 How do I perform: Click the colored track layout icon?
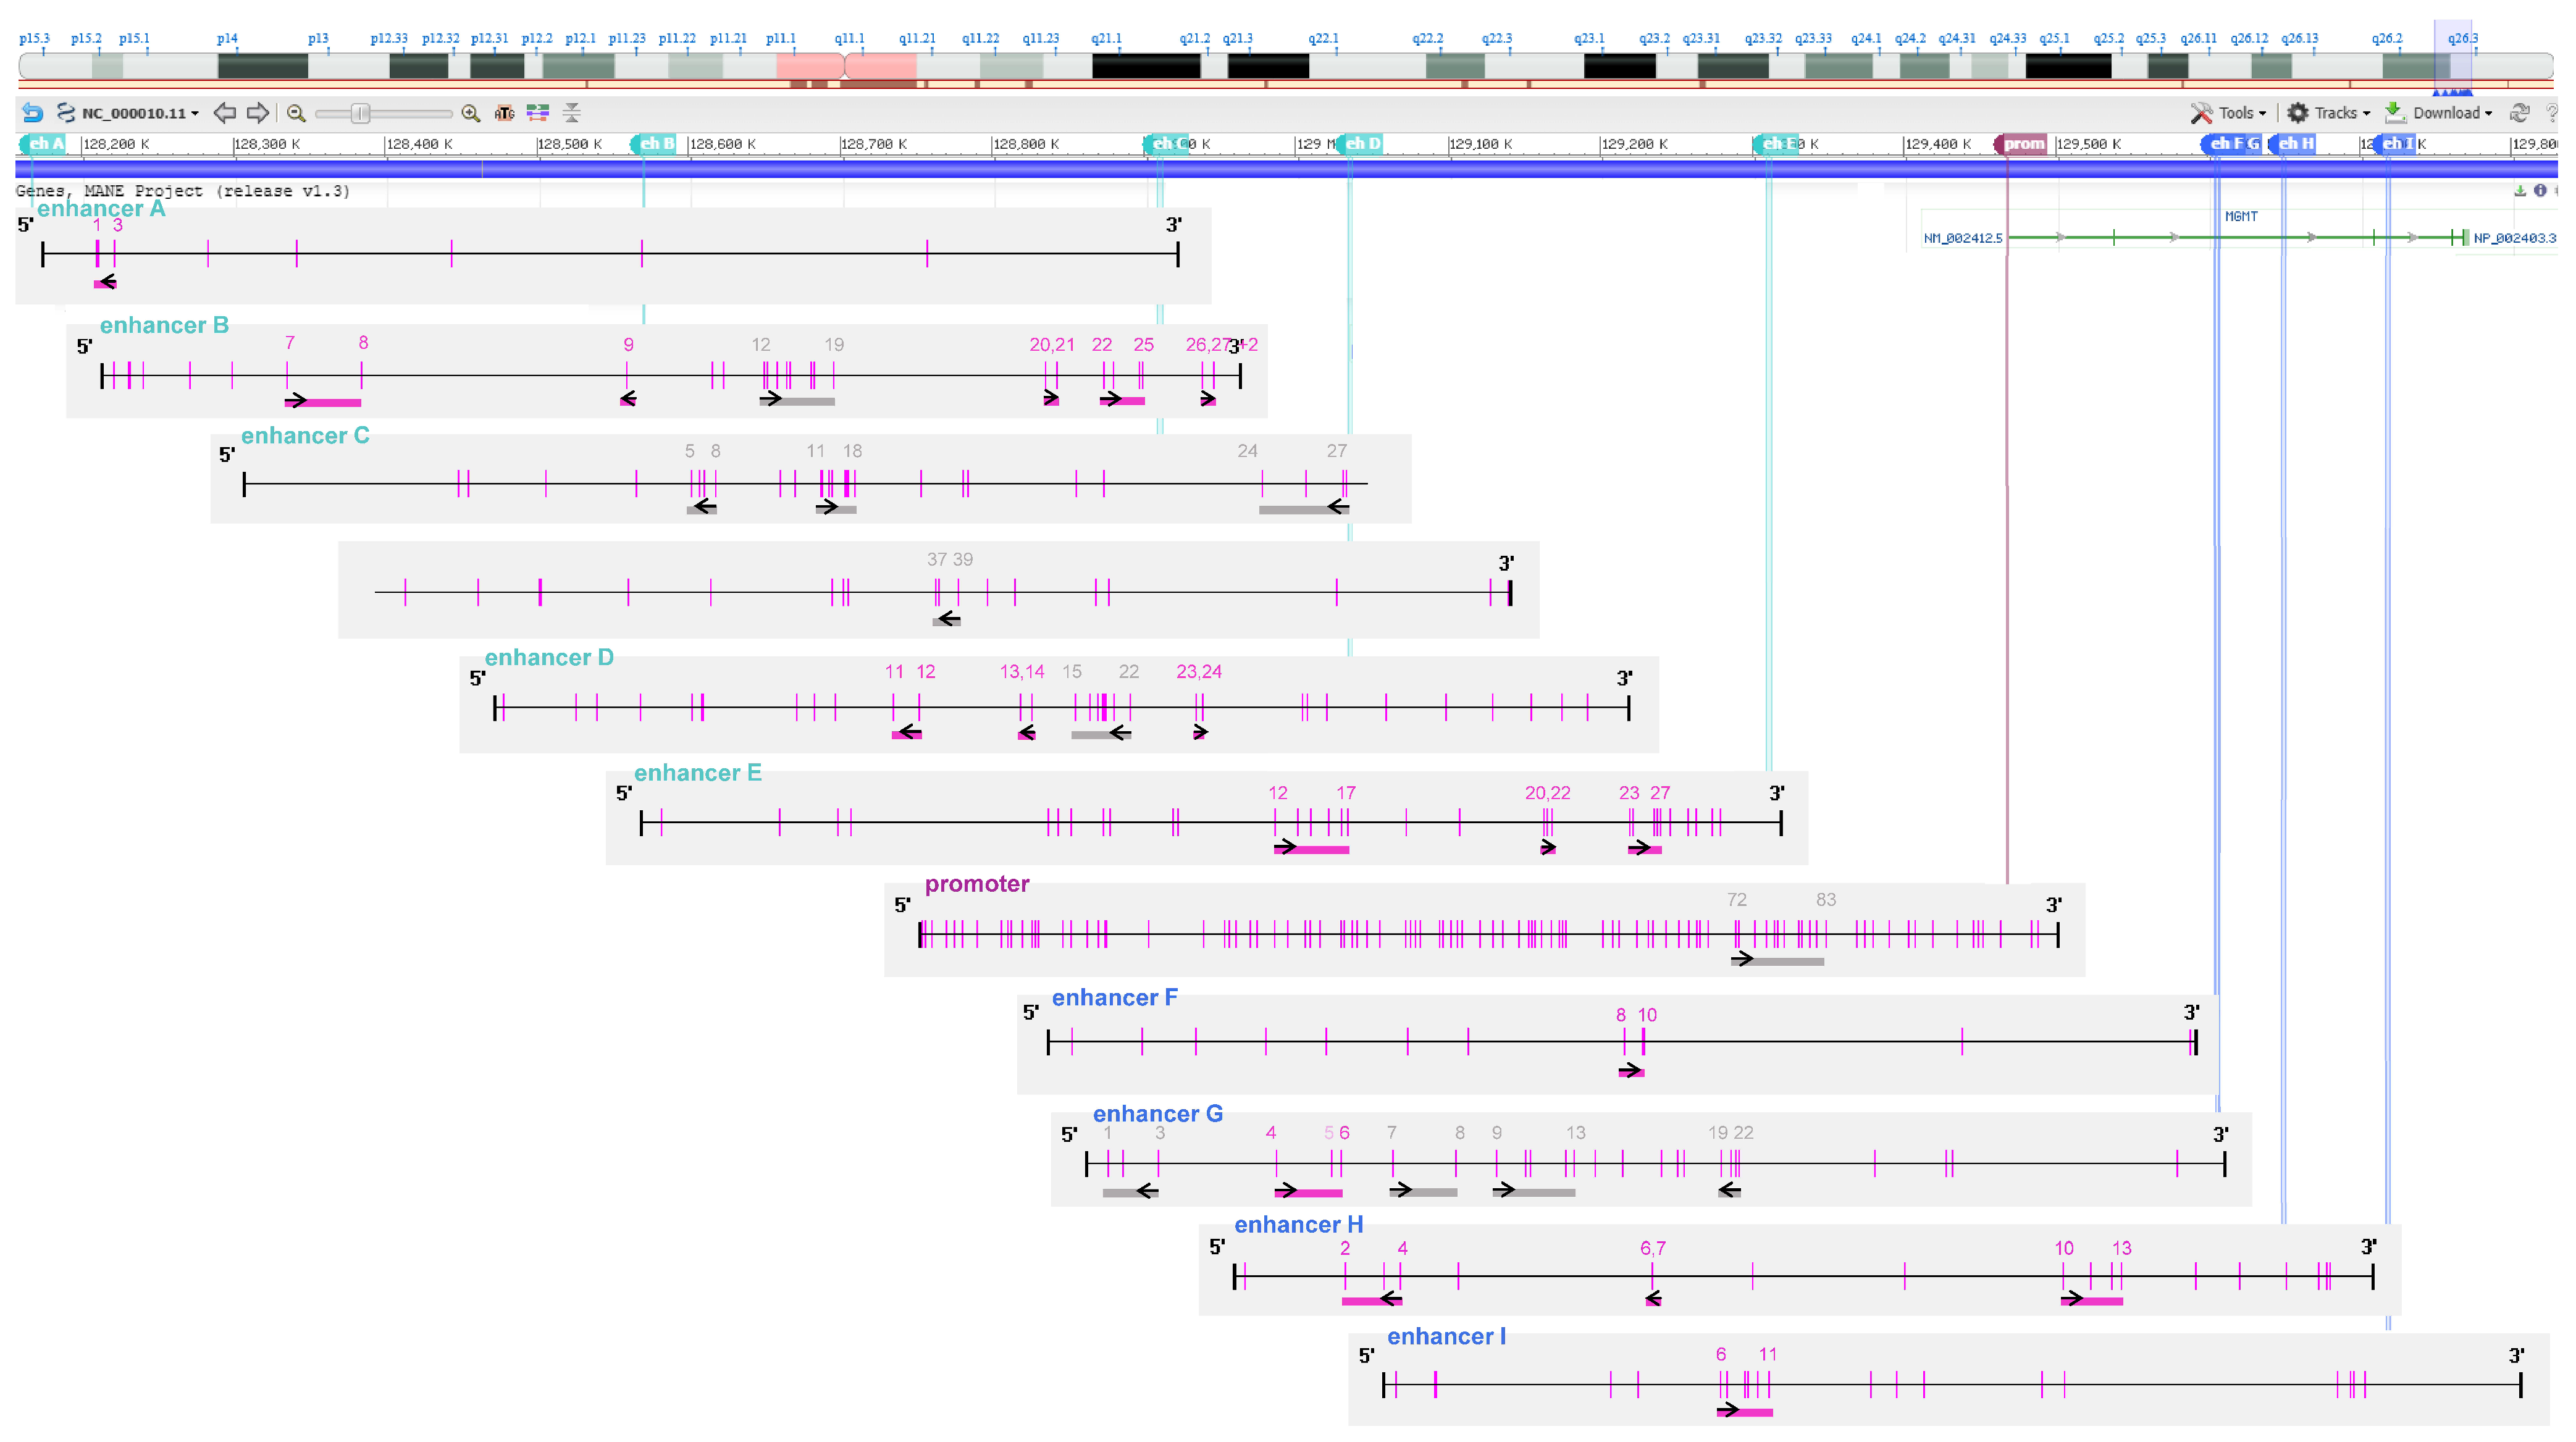point(538,113)
